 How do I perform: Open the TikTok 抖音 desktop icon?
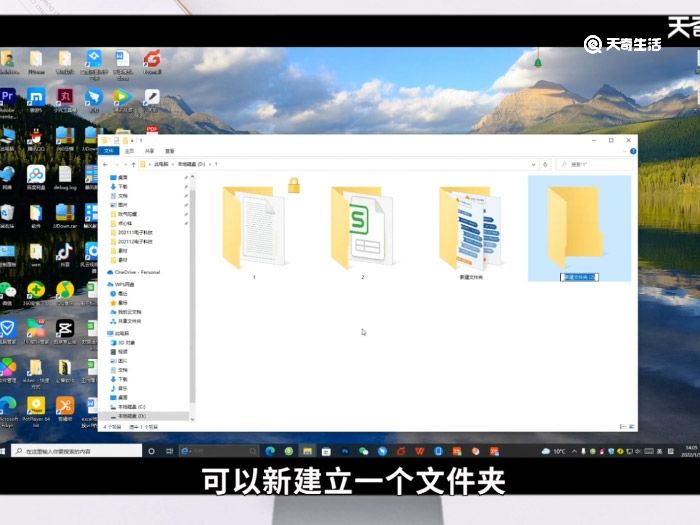click(x=65, y=255)
